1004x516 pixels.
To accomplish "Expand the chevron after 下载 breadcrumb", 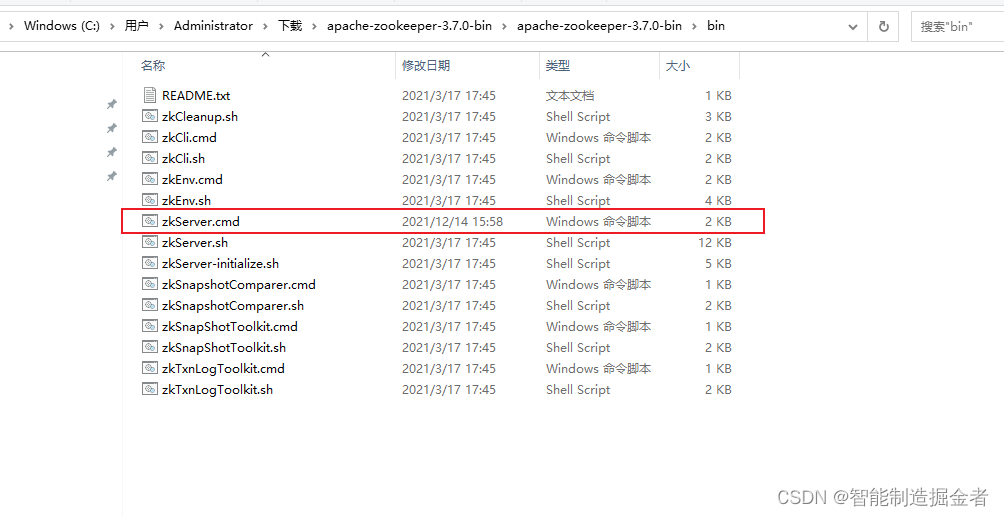I will (x=314, y=26).
